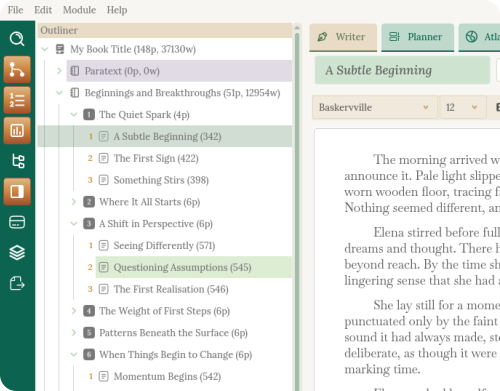Select Seeing Differently (571) scene
This screenshot has width=500, height=391.
pos(164,246)
